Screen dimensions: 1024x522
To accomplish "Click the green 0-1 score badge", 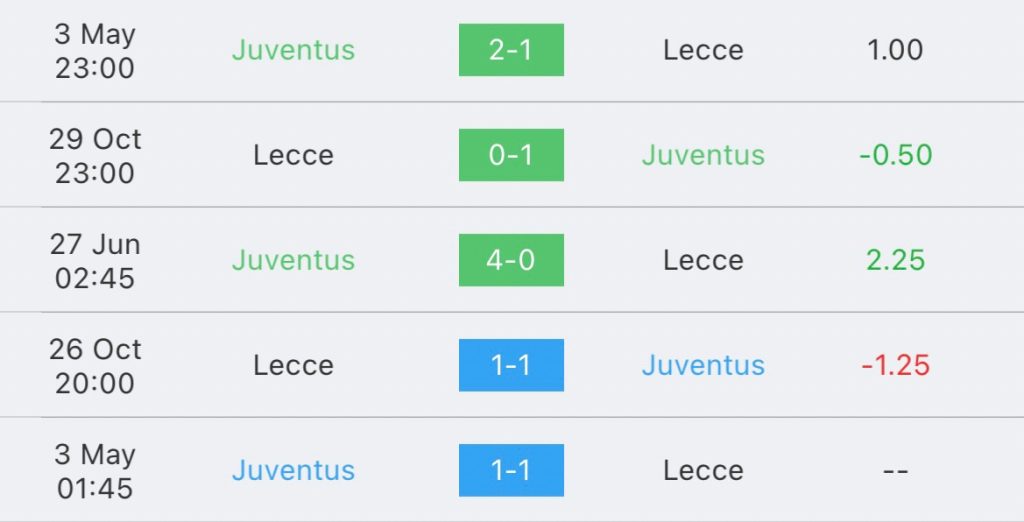I will tap(511, 155).
